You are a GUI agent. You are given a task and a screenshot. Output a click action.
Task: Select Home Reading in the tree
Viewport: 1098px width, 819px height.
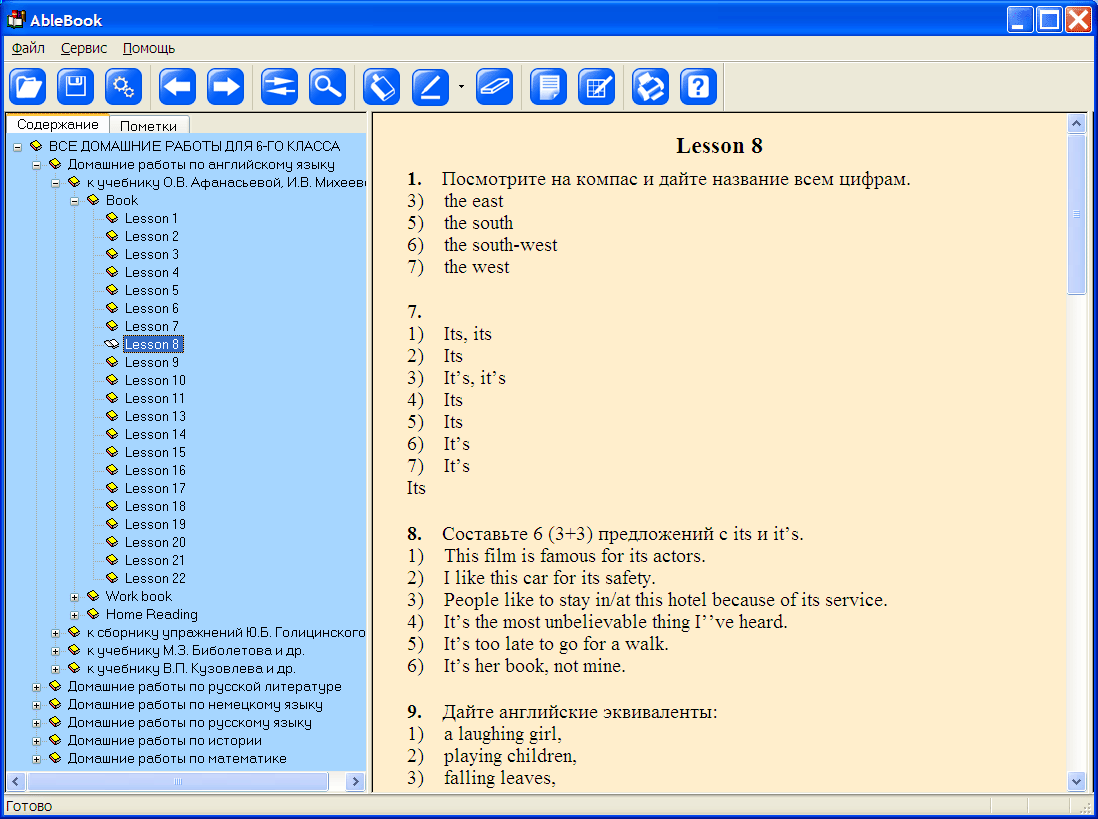(x=151, y=614)
